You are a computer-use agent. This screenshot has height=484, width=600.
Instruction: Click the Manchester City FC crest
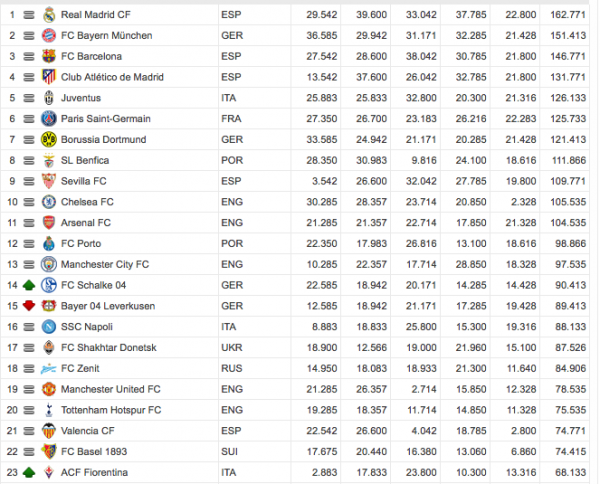(48, 264)
